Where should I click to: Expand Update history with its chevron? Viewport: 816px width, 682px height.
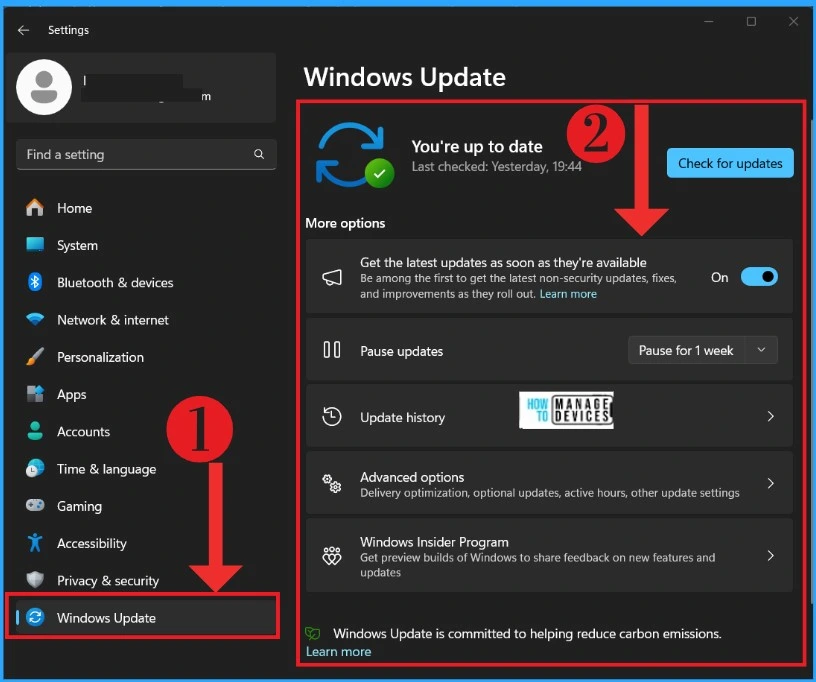pos(771,416)
